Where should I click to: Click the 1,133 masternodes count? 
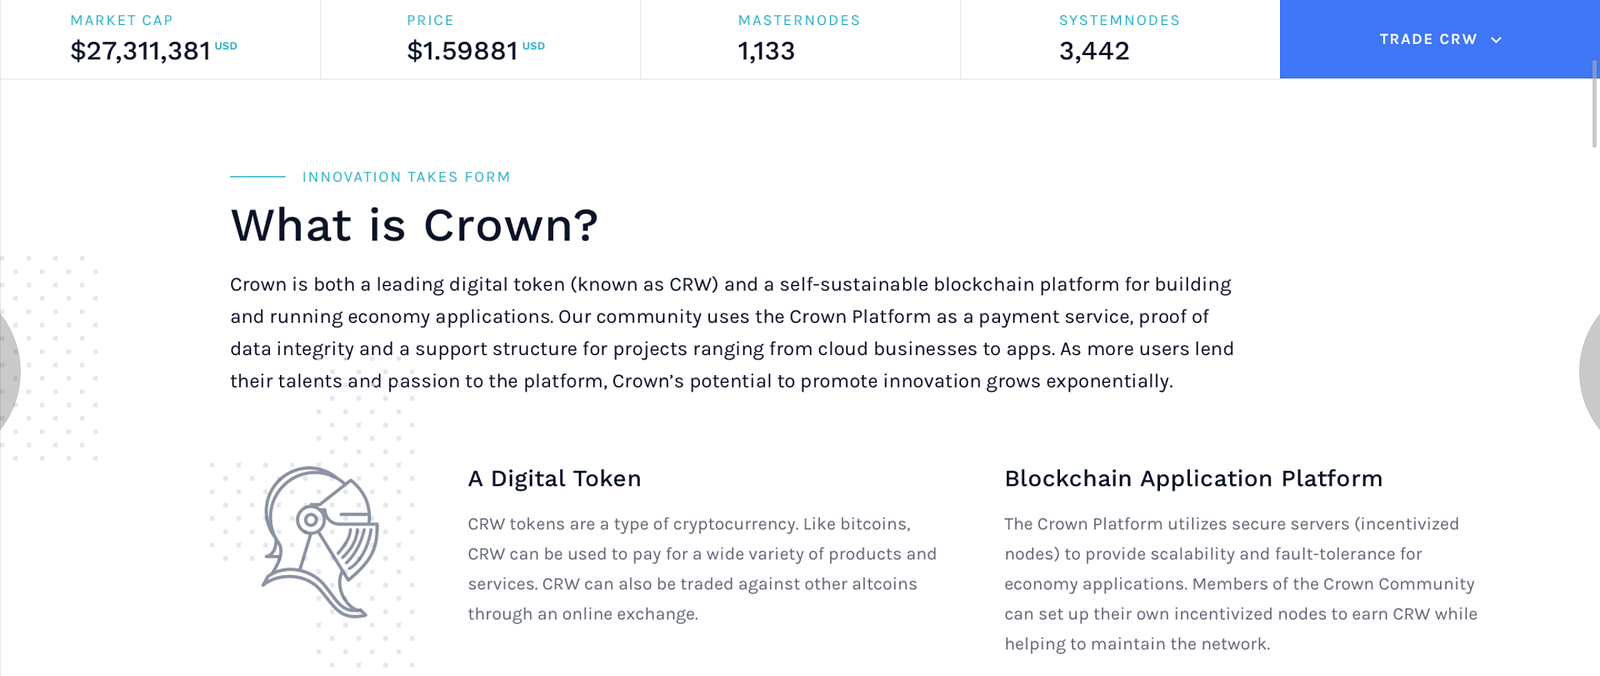coord(766,51)
